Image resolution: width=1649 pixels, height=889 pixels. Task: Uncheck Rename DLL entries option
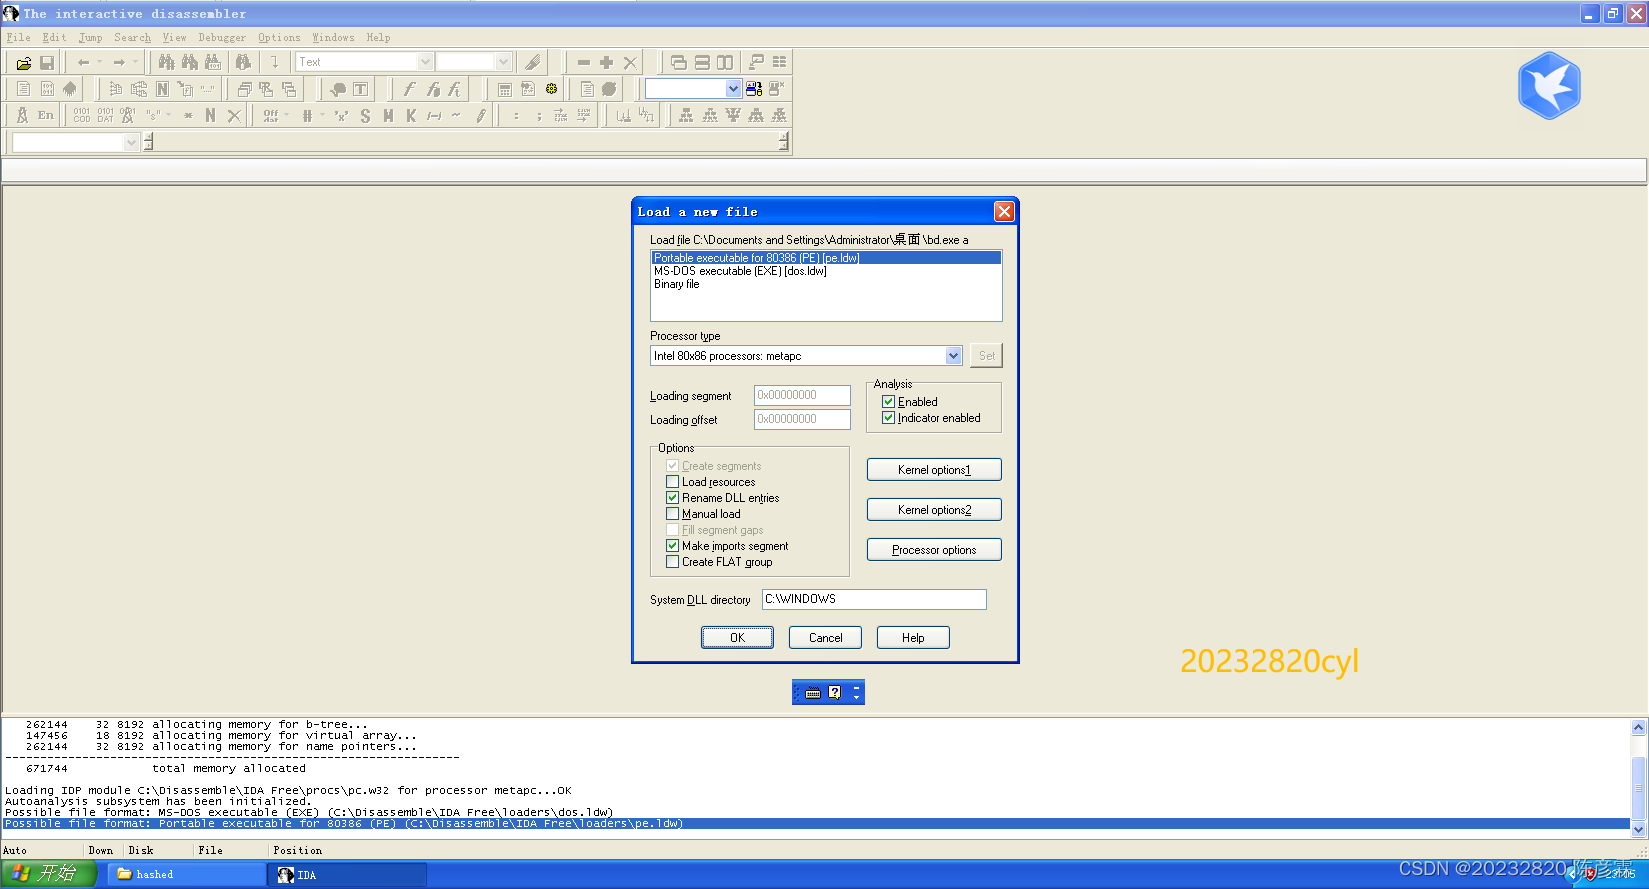pos(672,498)
